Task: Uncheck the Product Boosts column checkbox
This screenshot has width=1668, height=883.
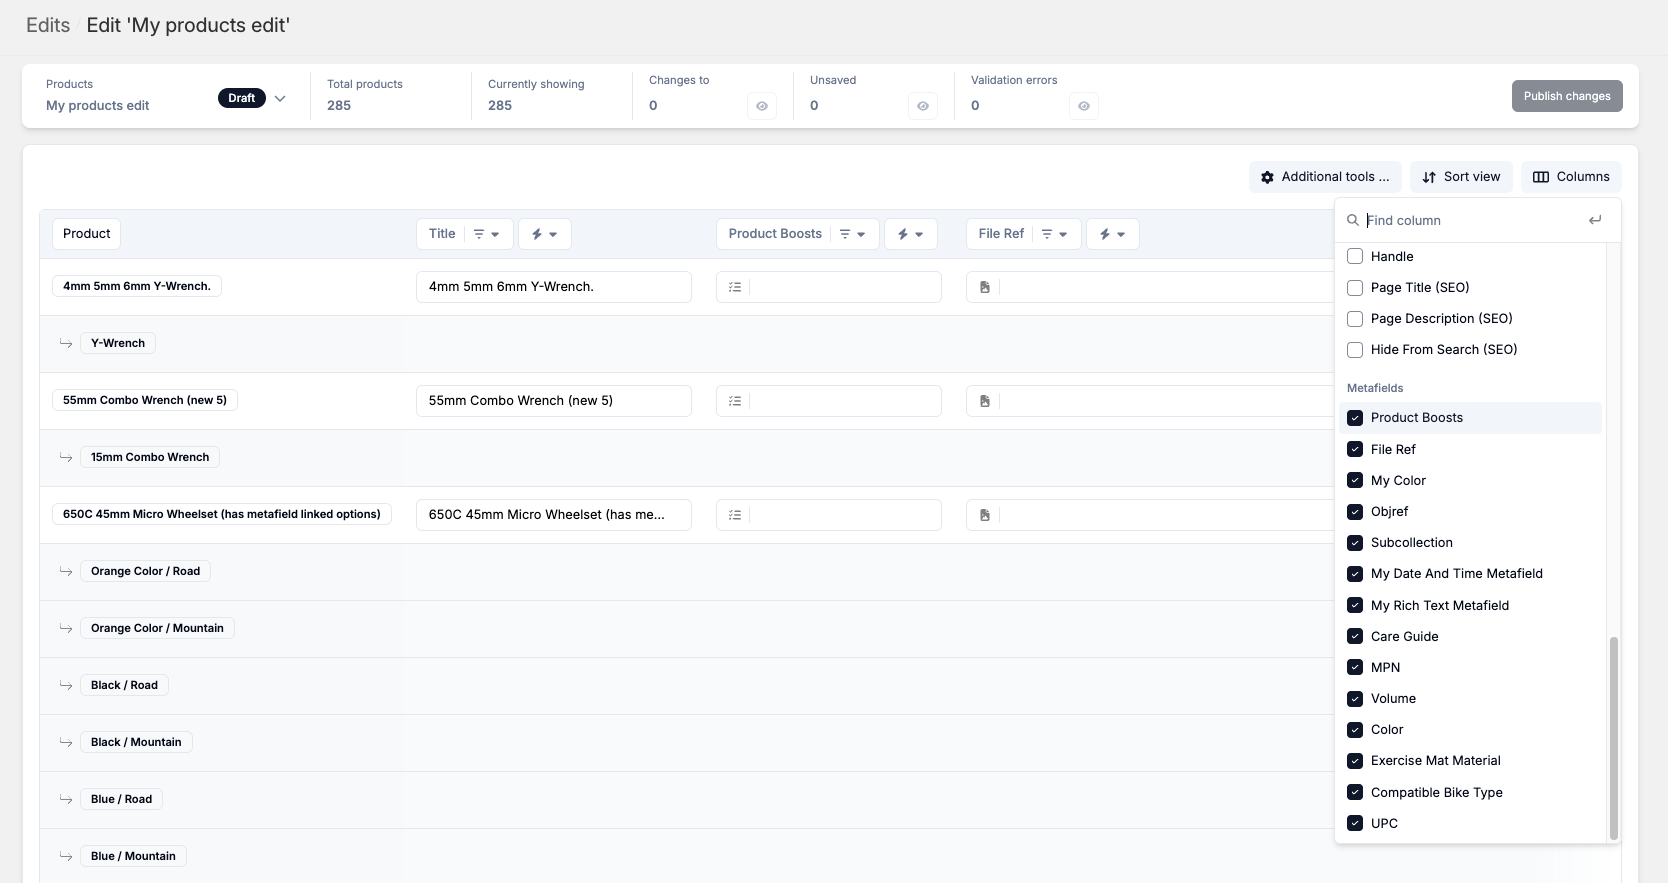Action: coord(1355,418)
